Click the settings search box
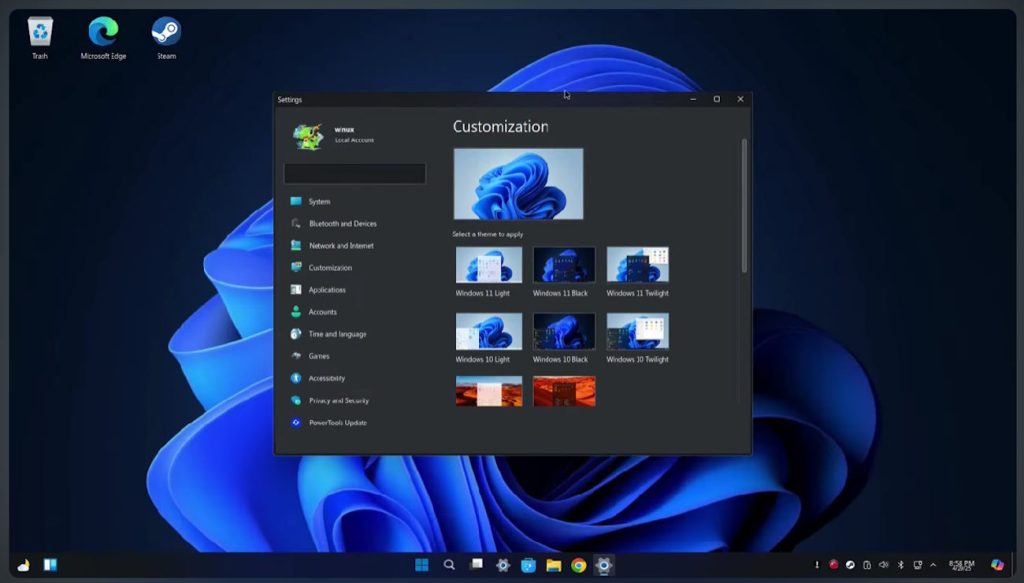This screenshot has height=583, width=1024. click(355, 174)
